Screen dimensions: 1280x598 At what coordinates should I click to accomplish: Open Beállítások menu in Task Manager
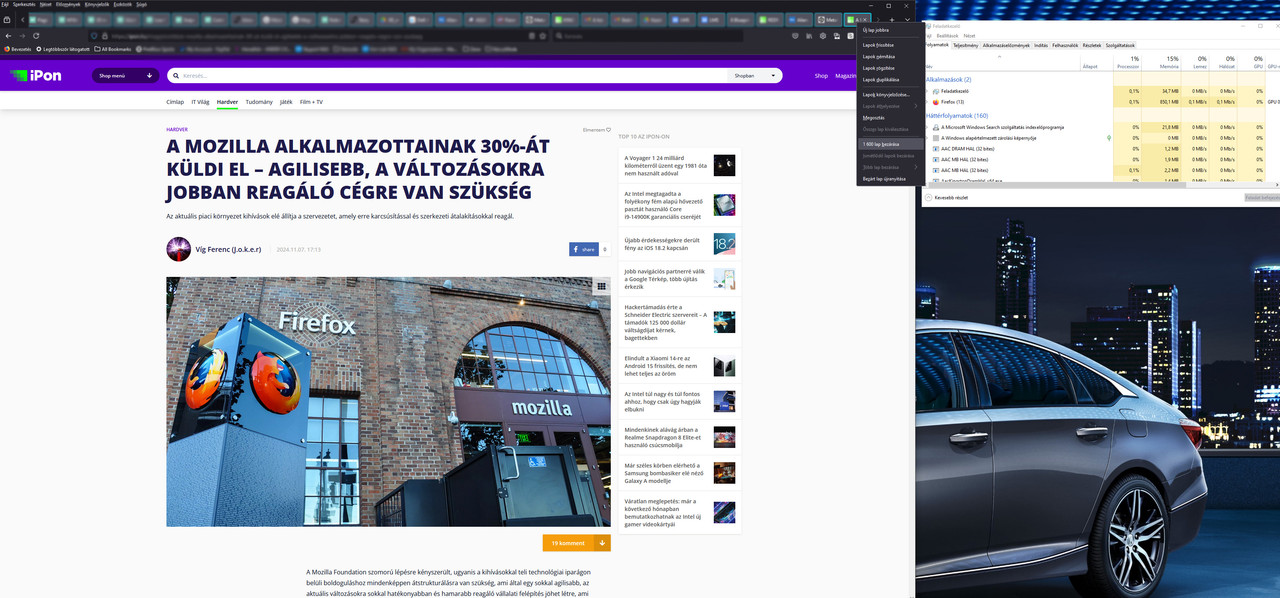[947, 36]
